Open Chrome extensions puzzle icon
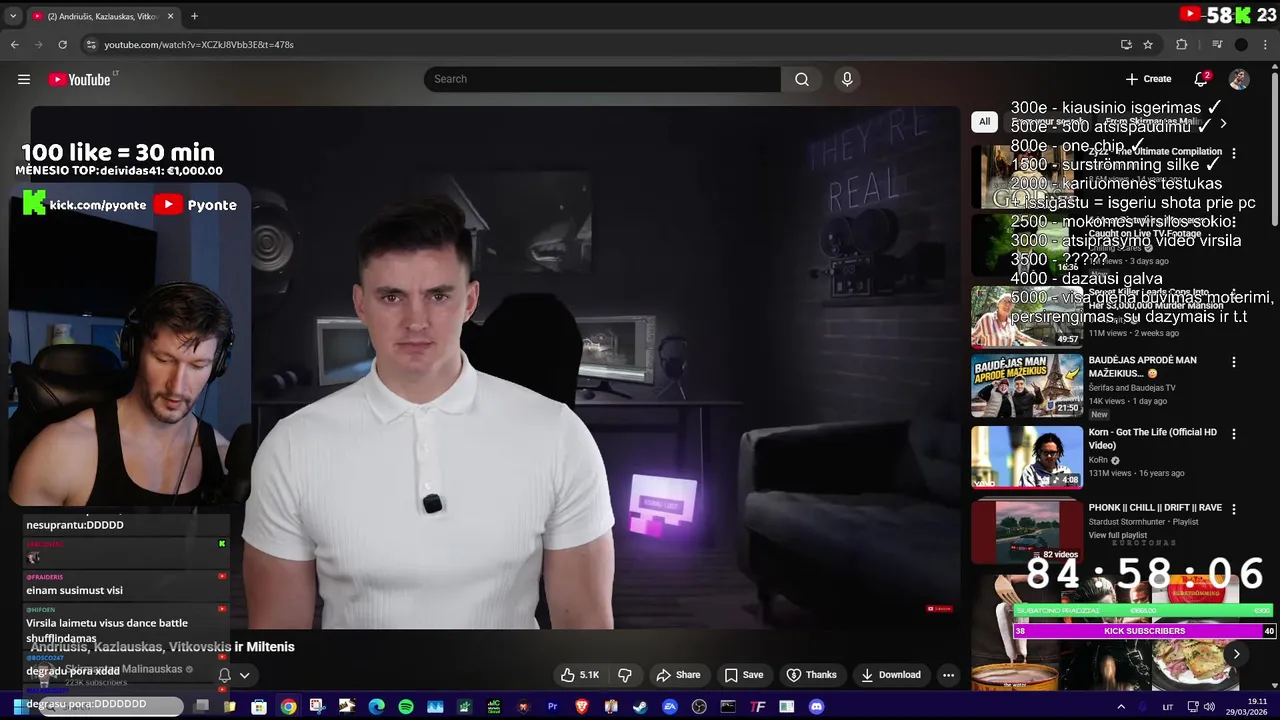 click(x=1181, y=44)
